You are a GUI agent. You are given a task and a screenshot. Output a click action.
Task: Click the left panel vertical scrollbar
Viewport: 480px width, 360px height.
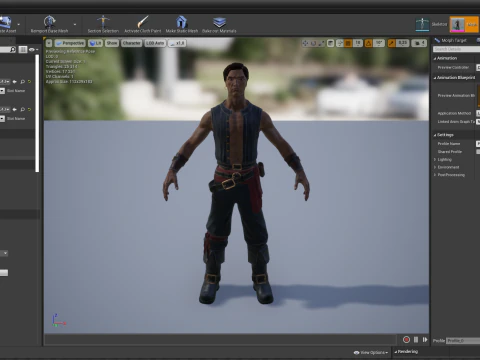37,113
